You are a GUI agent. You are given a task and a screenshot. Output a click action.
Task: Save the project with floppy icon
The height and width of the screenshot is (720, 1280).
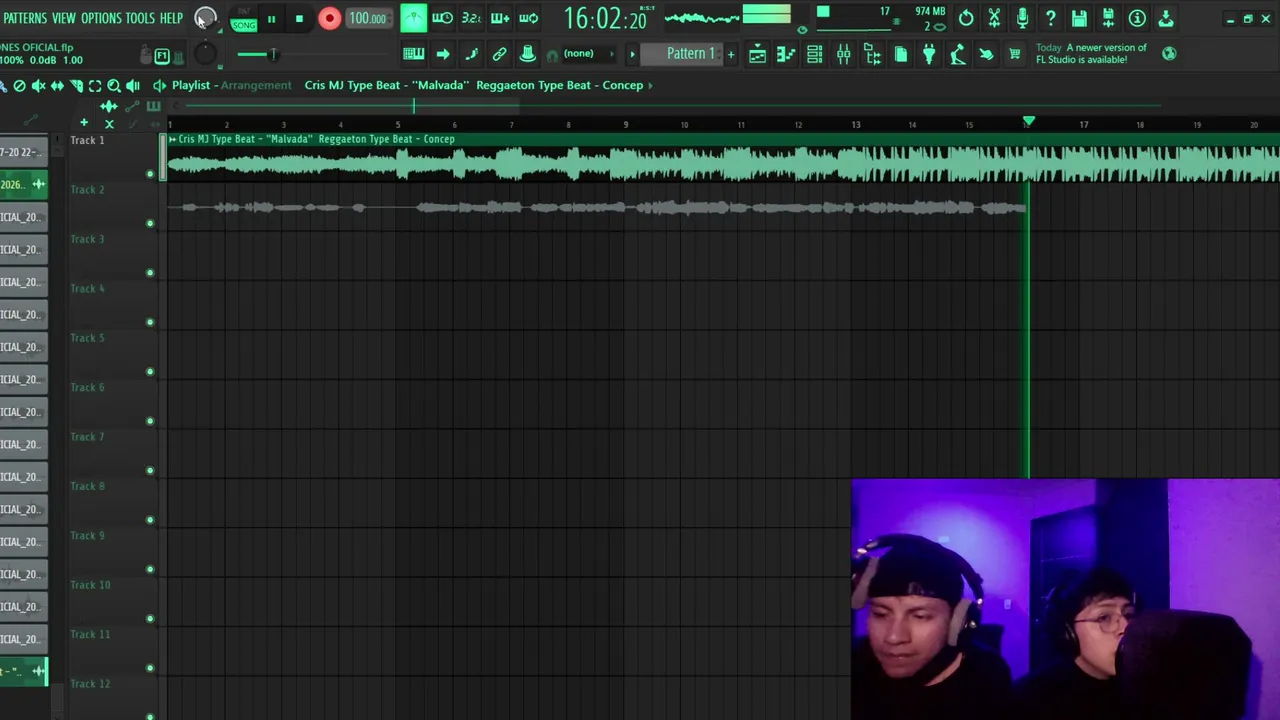tap(1079, 18)
